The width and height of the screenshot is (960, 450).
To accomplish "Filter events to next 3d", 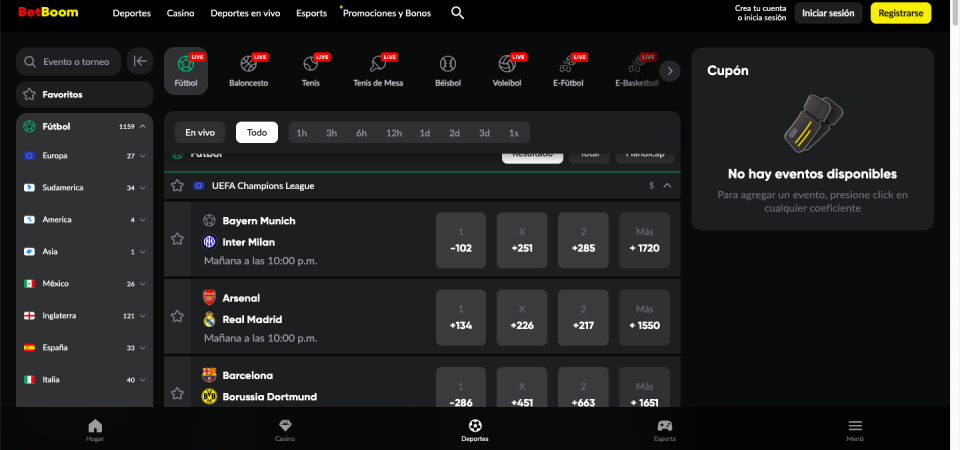I will point(484,133).
